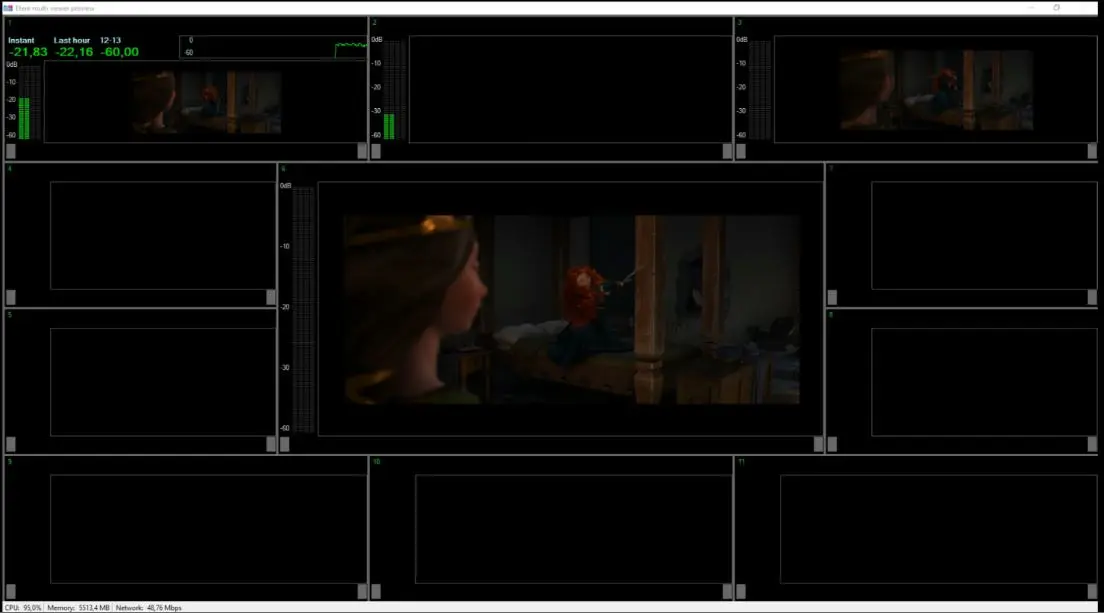This screenshot has height=613, width=1104.
Task: Select the video preview in panel 1
Action: coord(205,101)
